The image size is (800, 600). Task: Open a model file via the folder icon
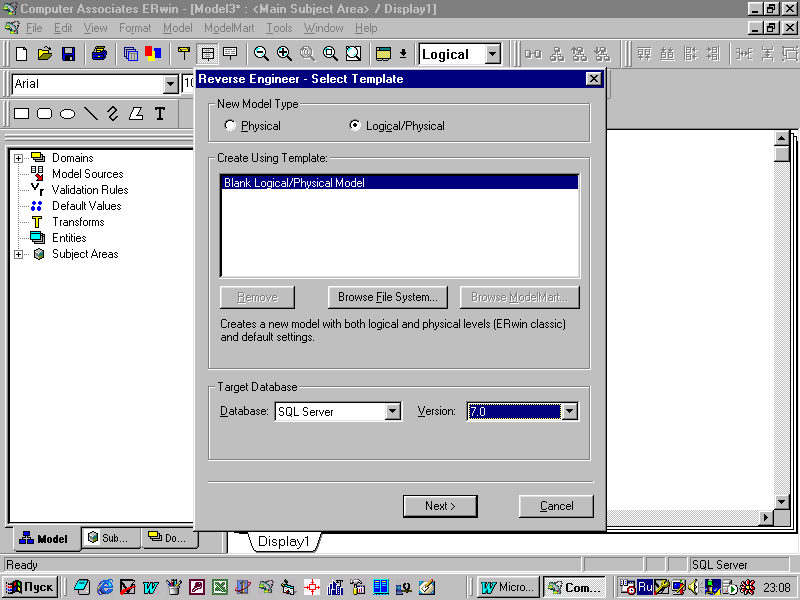click(x=45, y=54)
